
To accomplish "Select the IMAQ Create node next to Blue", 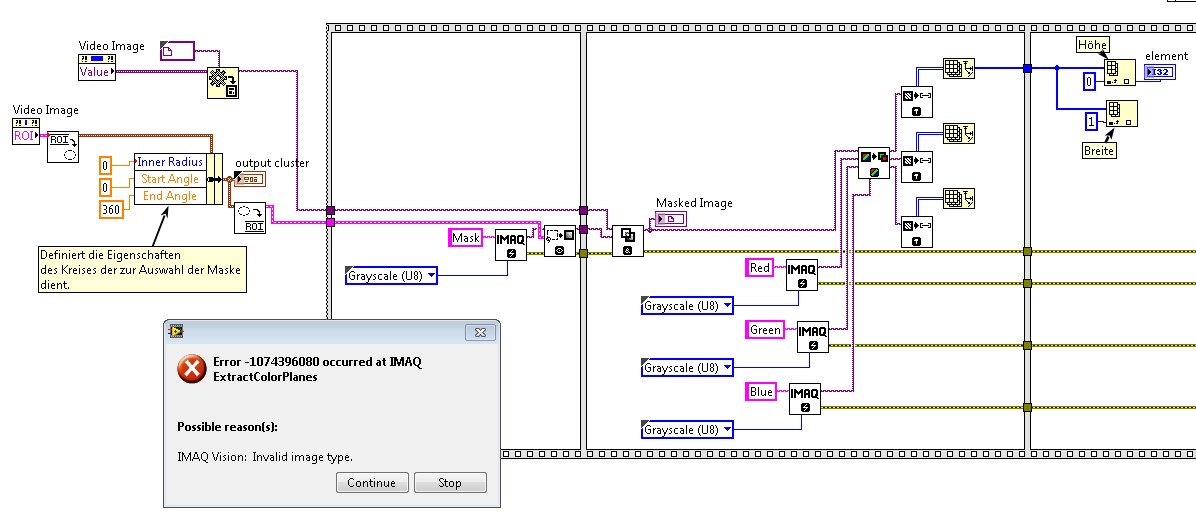I will pyautogui.click(x=805, y=399).
